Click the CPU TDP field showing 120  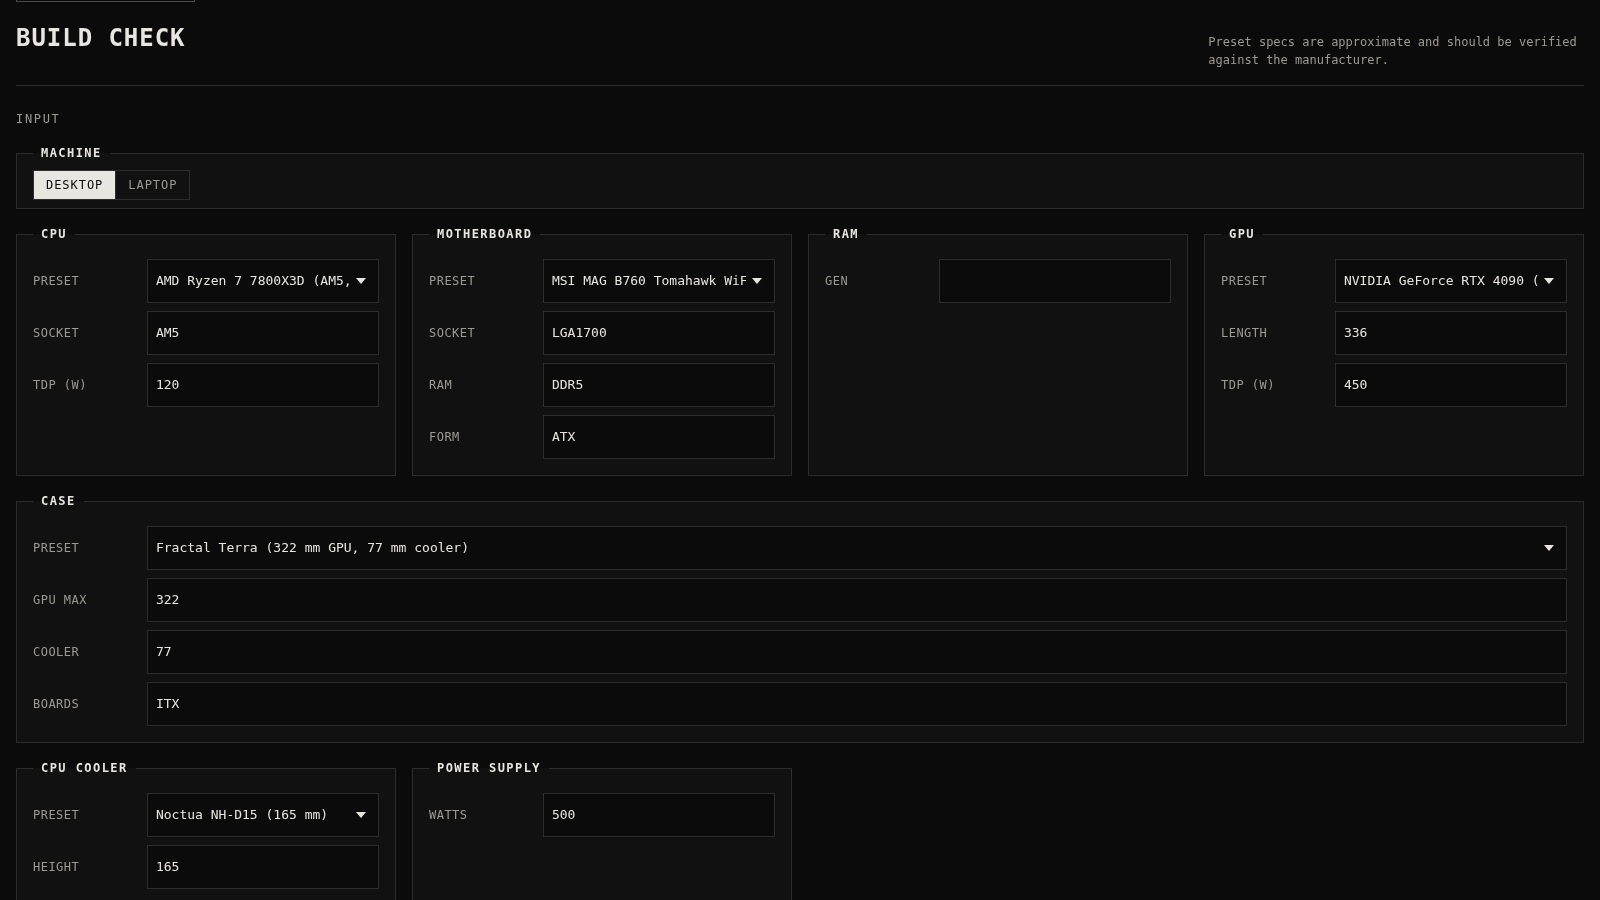(263, 385)
